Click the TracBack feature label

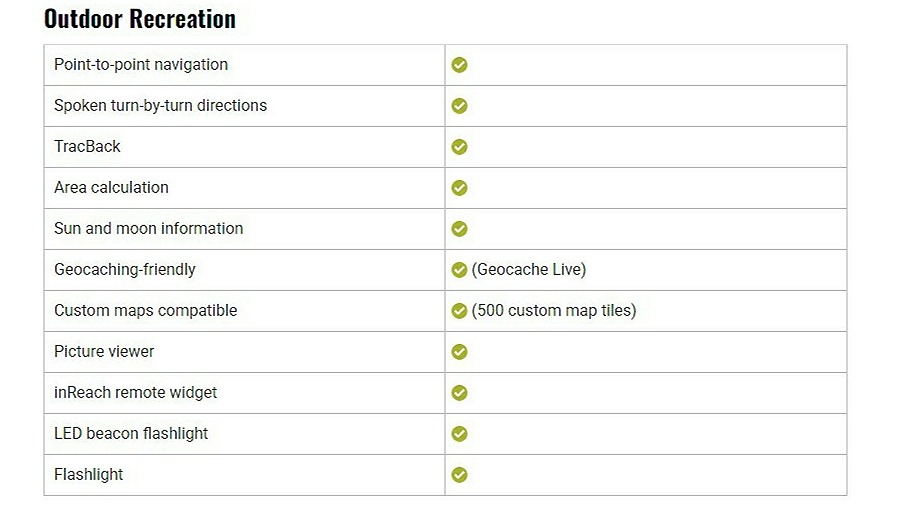click(87, 147)
